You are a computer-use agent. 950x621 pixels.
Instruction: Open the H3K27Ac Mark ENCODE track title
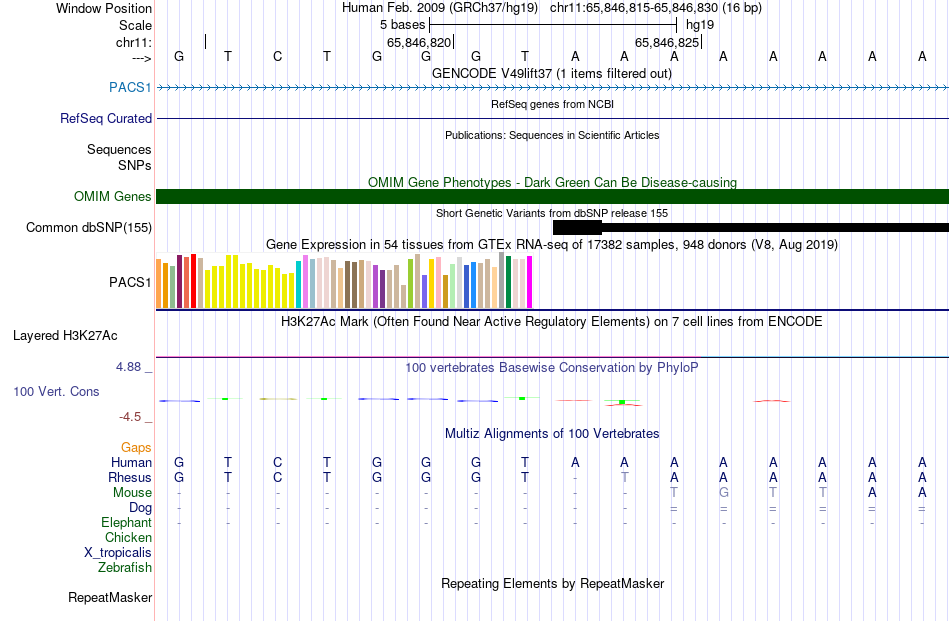click(551, 322)
